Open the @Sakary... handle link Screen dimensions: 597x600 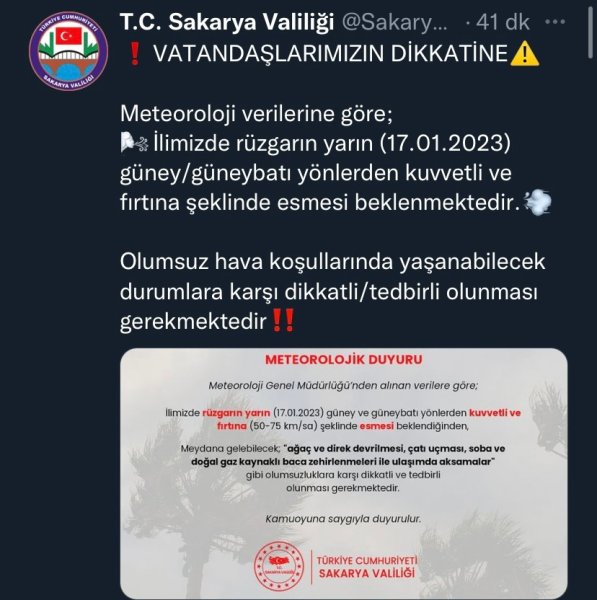tap(394, 23)
